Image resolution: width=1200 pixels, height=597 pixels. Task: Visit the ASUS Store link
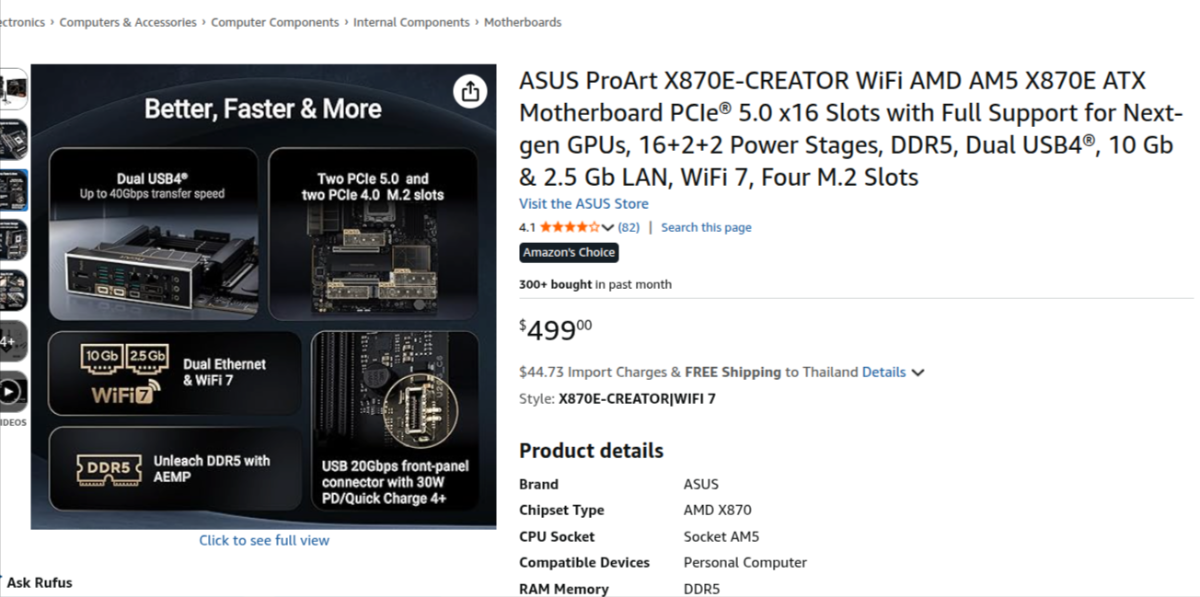click(x=583, y=203)
